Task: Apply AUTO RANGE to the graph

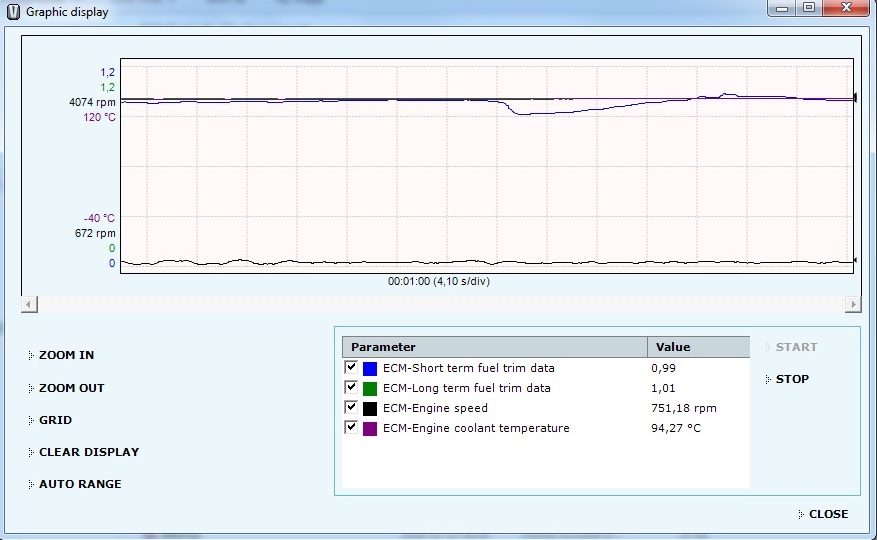Action: [79, 484]
